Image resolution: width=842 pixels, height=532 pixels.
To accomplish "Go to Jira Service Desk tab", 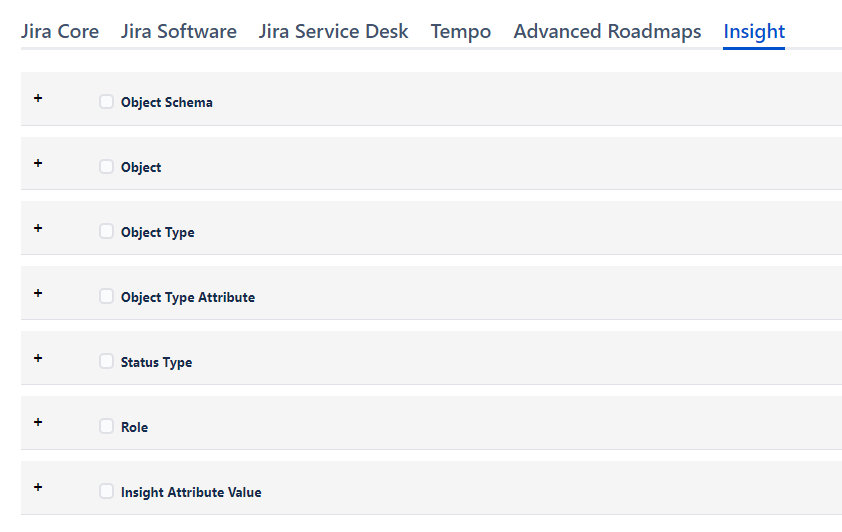I will click(x=333, y=31).
